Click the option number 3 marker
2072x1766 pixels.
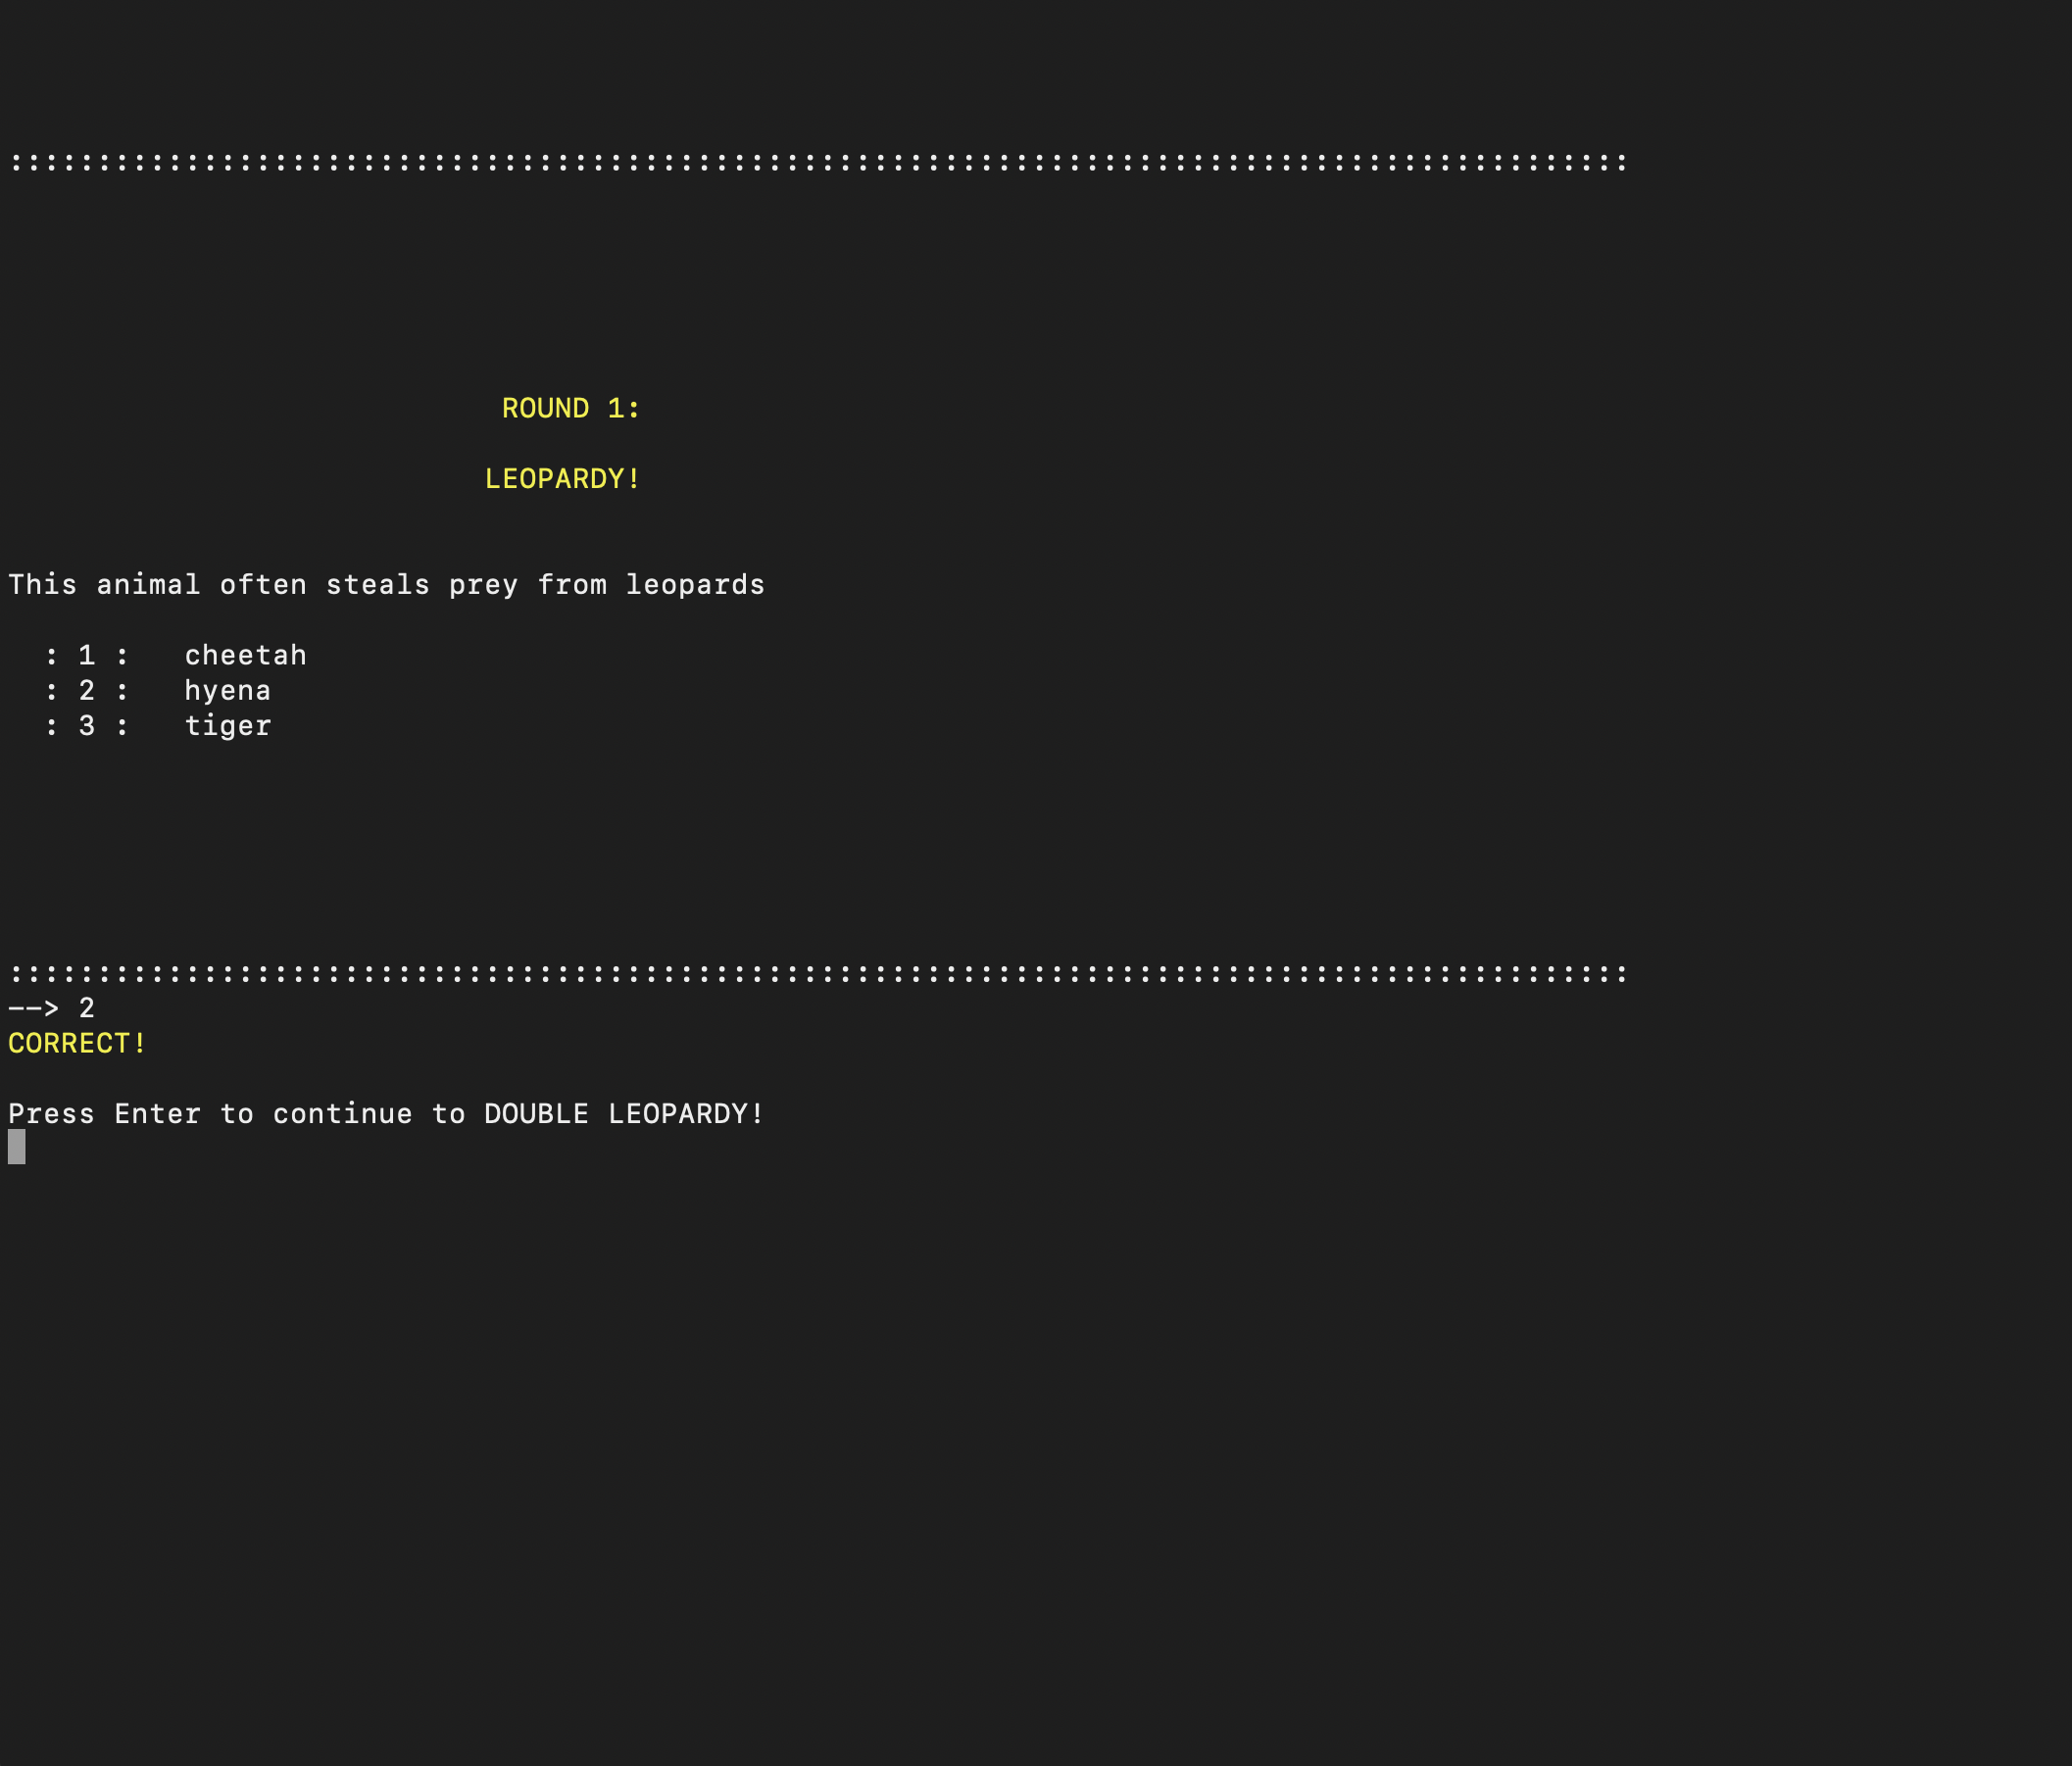coord(87,726)
